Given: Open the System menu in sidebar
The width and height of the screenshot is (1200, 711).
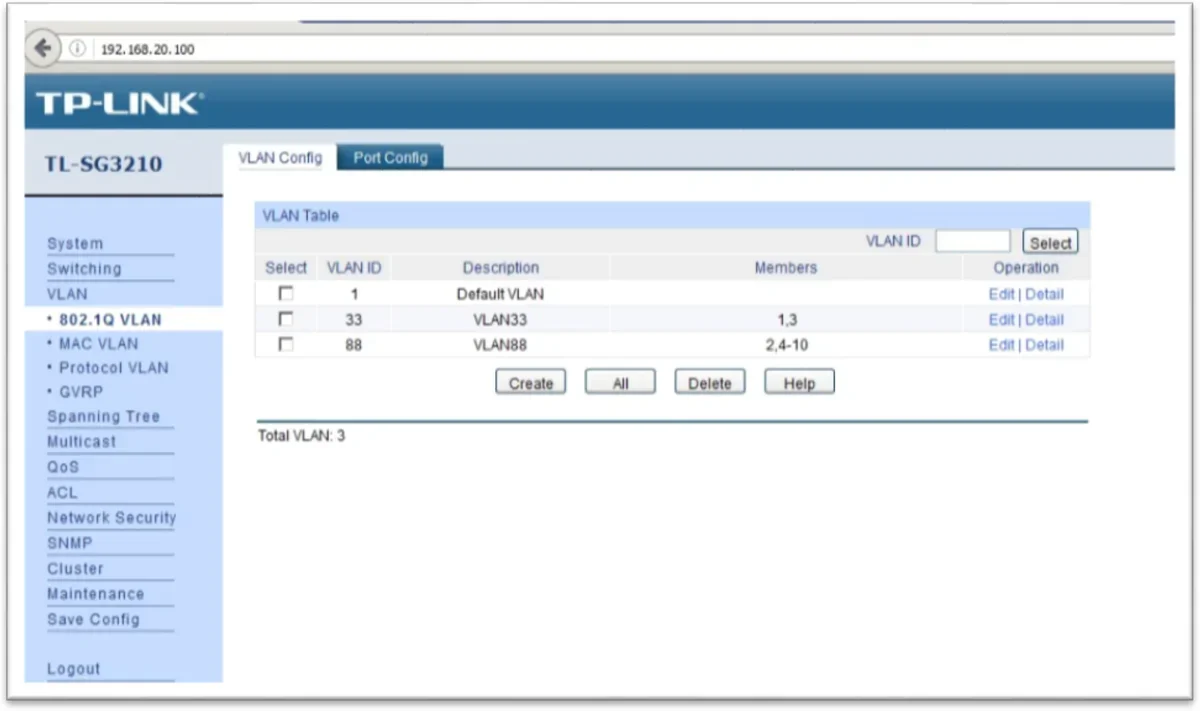Looking at the screenshot, I should coord(75,243).
